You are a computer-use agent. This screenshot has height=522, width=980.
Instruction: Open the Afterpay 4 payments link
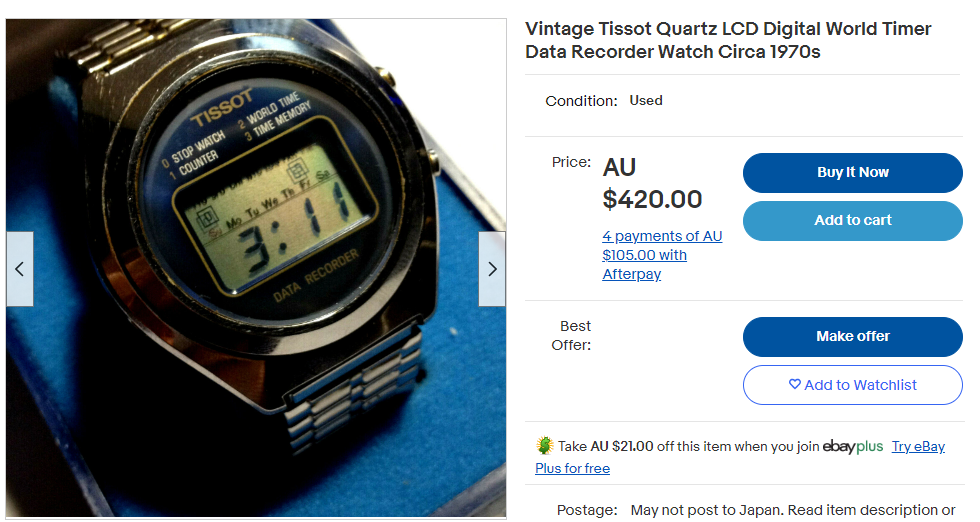tap(662, 255)
